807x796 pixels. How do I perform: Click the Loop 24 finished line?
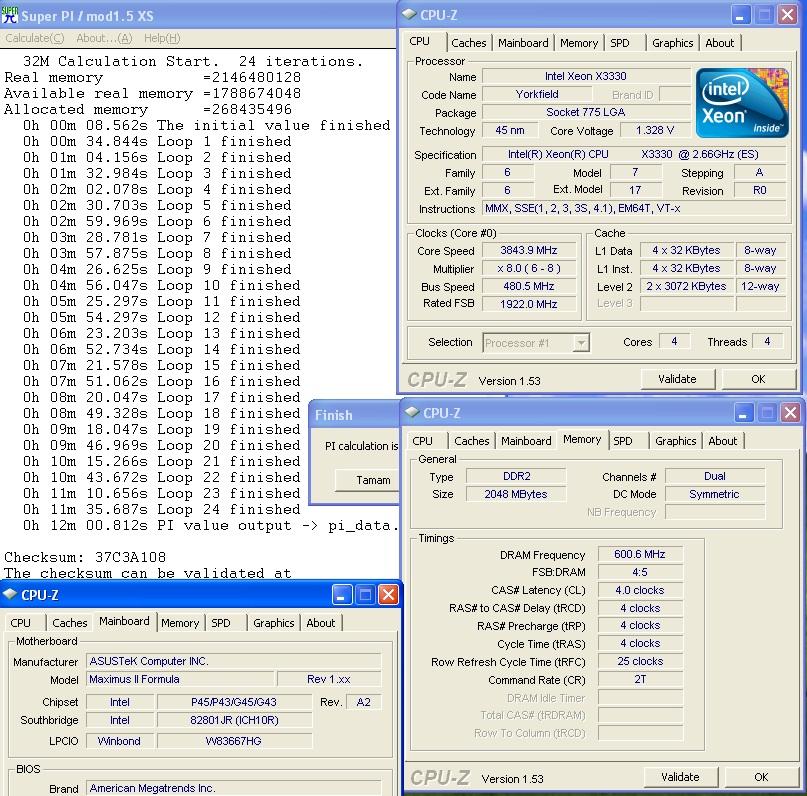tap(161, 509)
